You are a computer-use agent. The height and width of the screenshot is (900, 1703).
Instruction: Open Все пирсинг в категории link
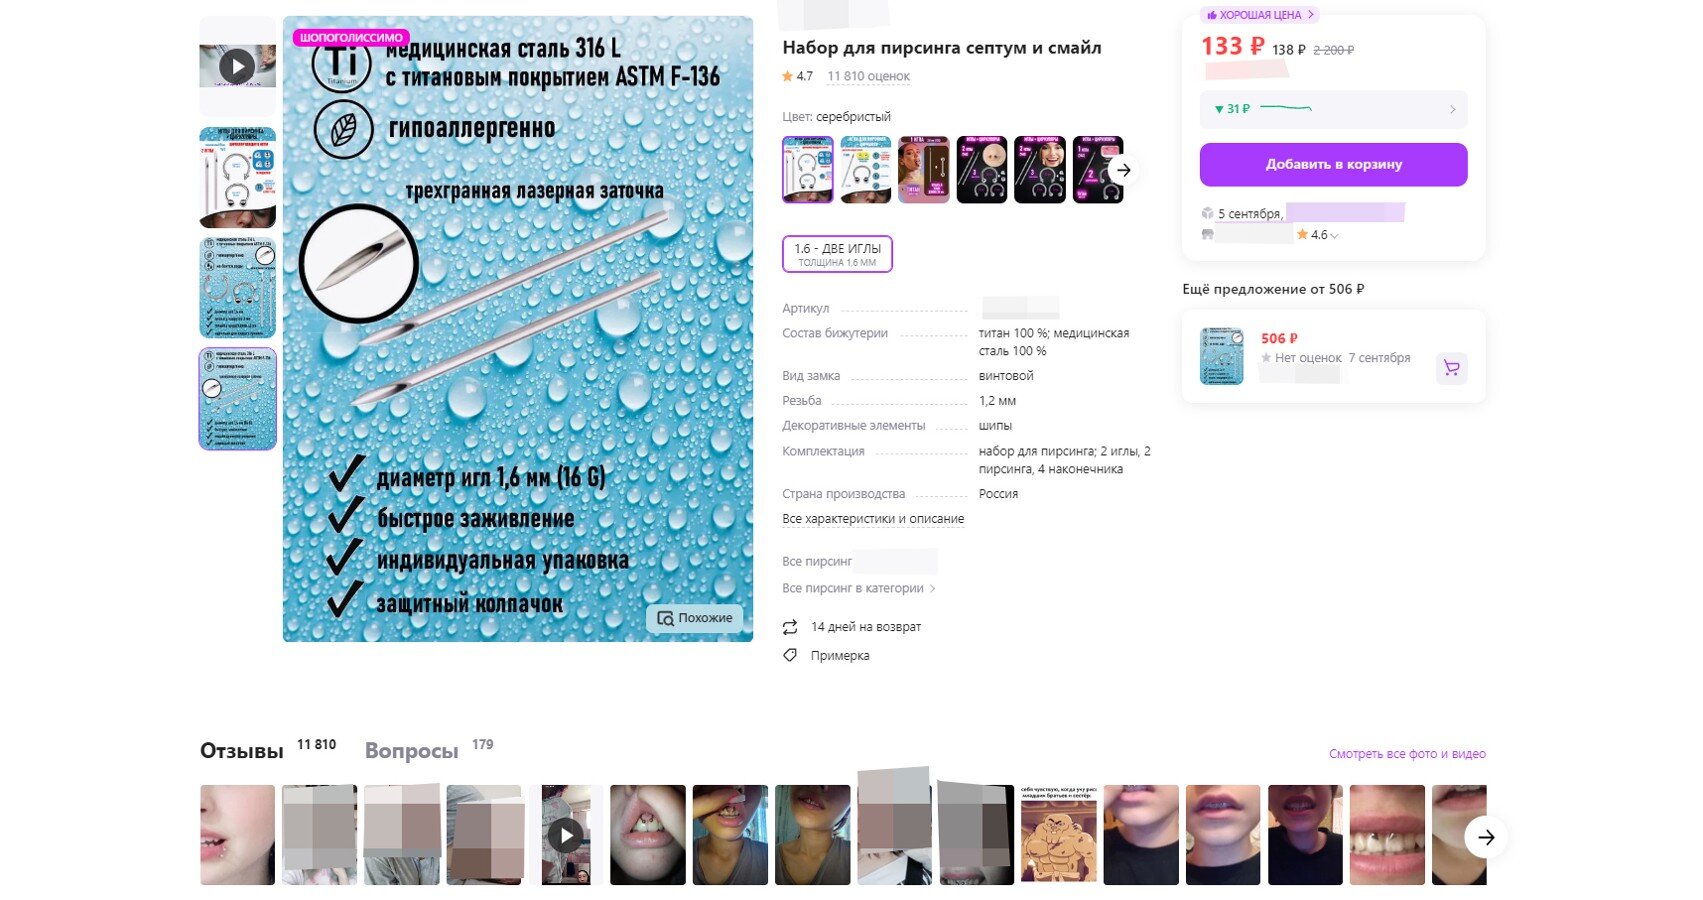pos(859,588)
